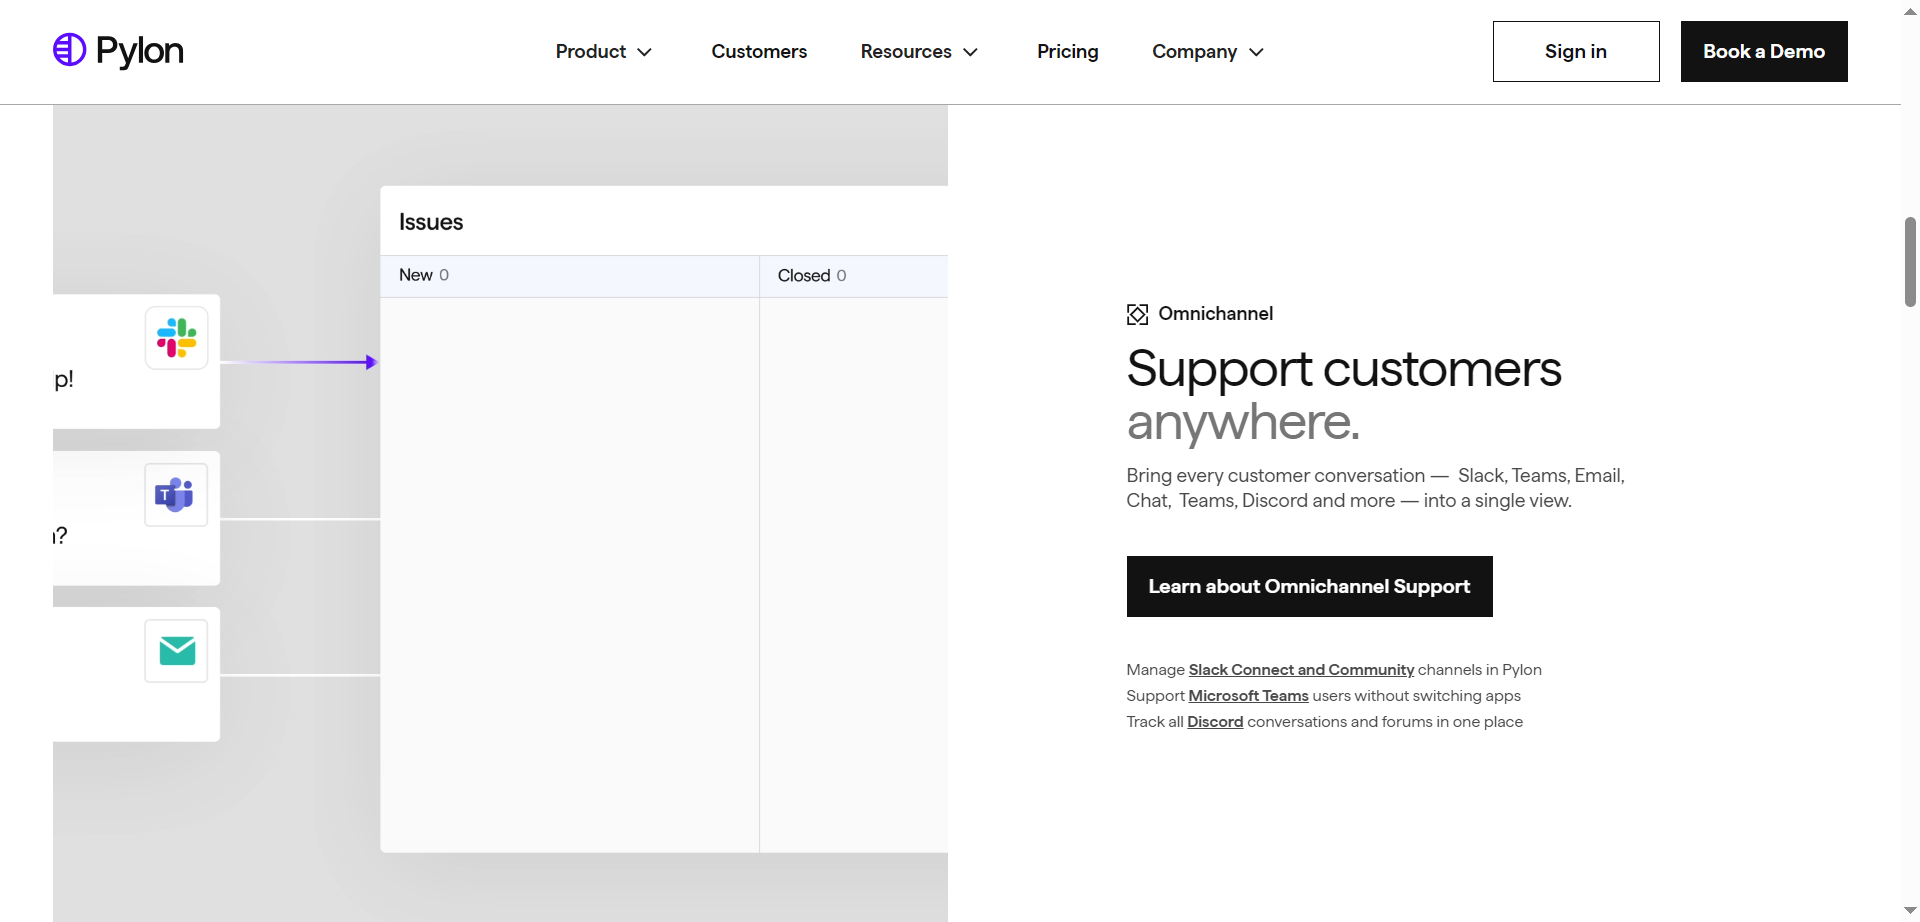Click the Book a Demo button
Screen dimensions: 1920x922
[1764, 51]
